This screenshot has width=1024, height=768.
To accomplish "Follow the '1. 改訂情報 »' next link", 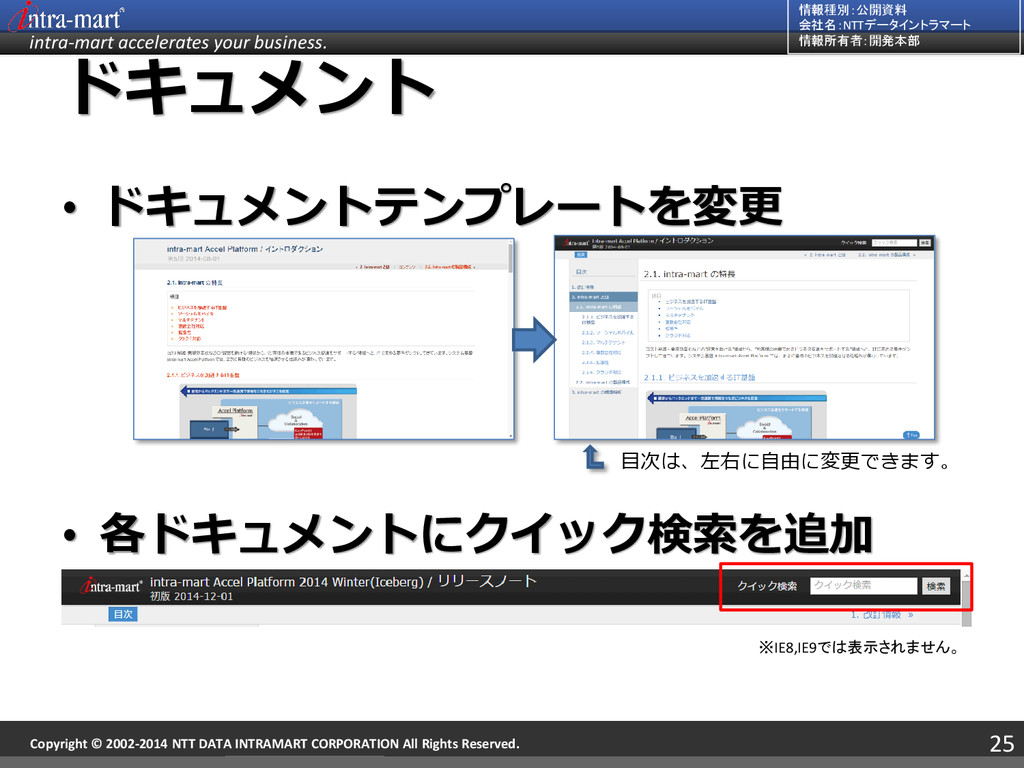I will click(x=882, y=615).
